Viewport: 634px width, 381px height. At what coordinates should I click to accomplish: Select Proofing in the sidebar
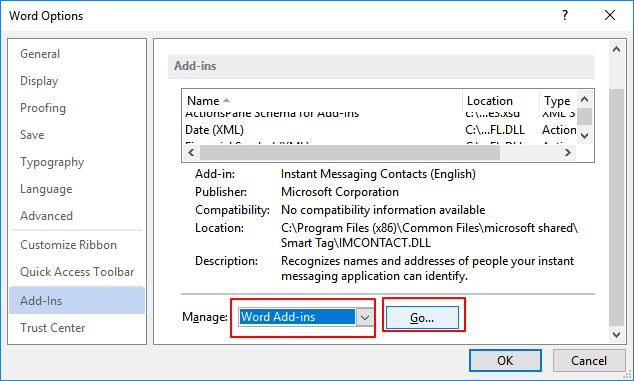77,108
